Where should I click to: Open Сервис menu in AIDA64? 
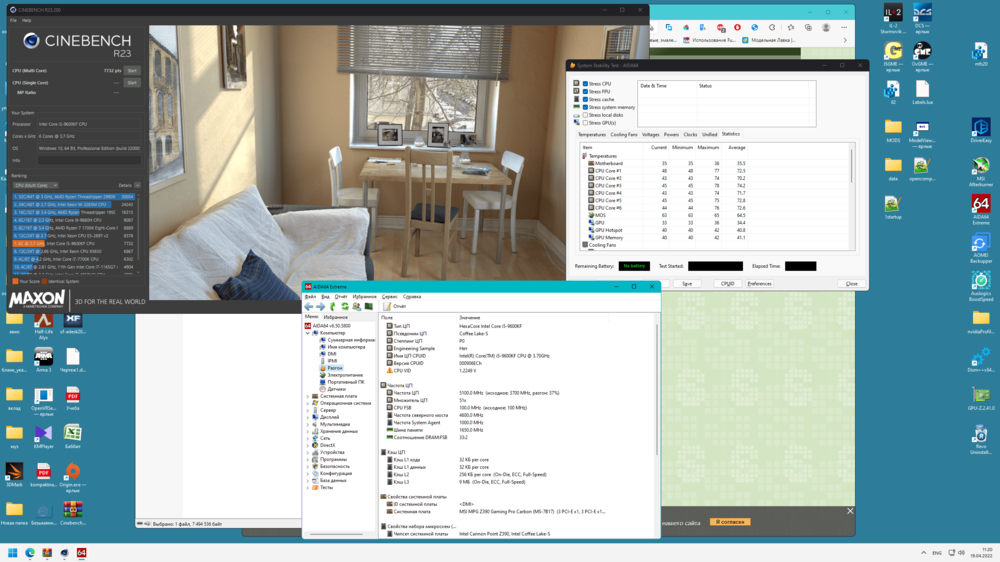click(x=389, y=297)
